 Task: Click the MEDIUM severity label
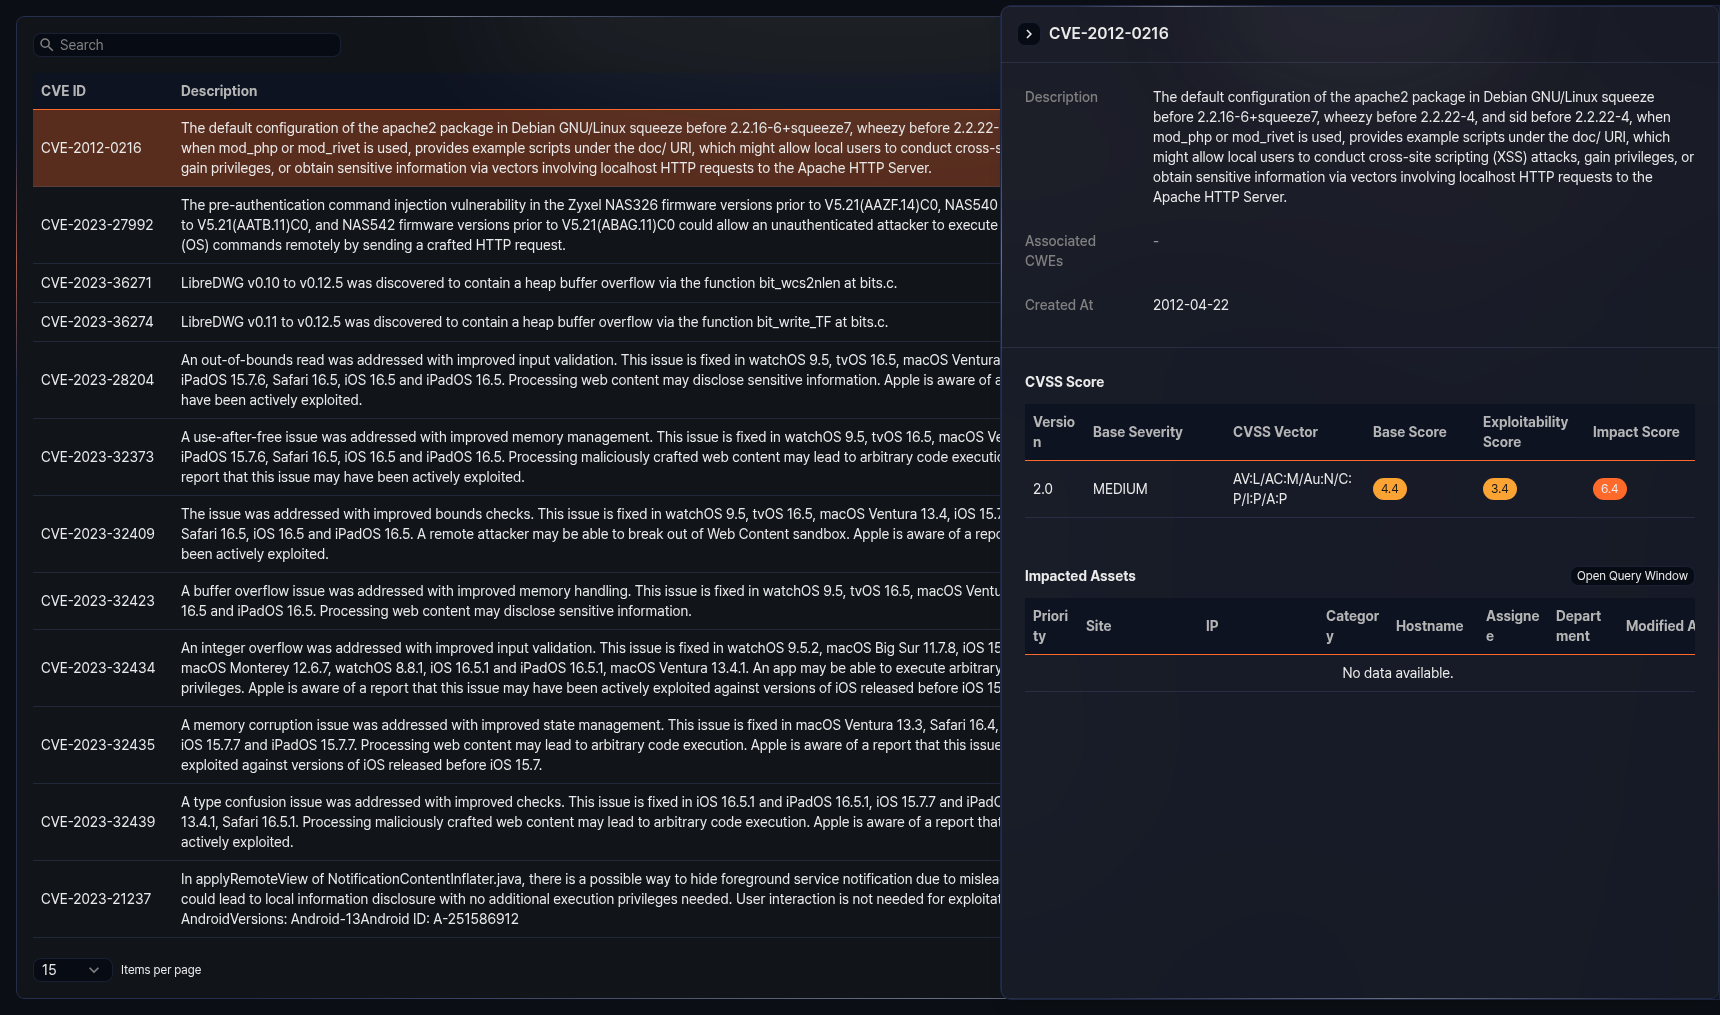[x=1119, y=489]
